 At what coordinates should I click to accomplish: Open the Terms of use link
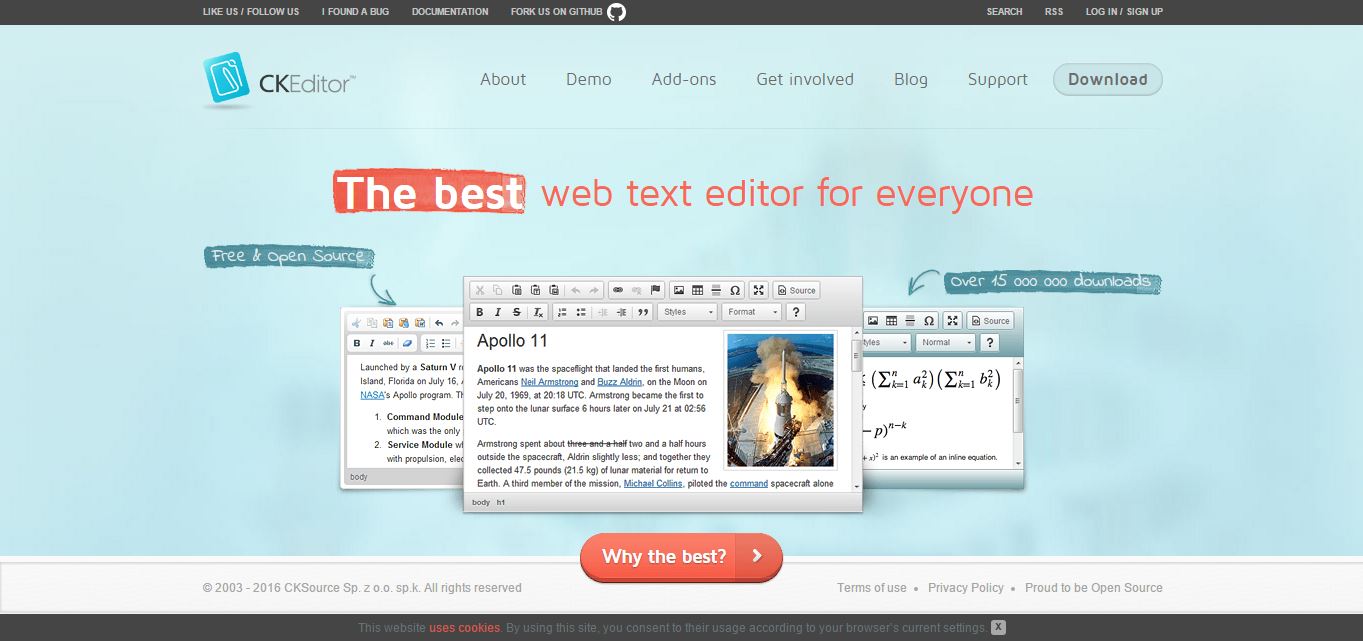pyautogui.click(x=872, y=588)
